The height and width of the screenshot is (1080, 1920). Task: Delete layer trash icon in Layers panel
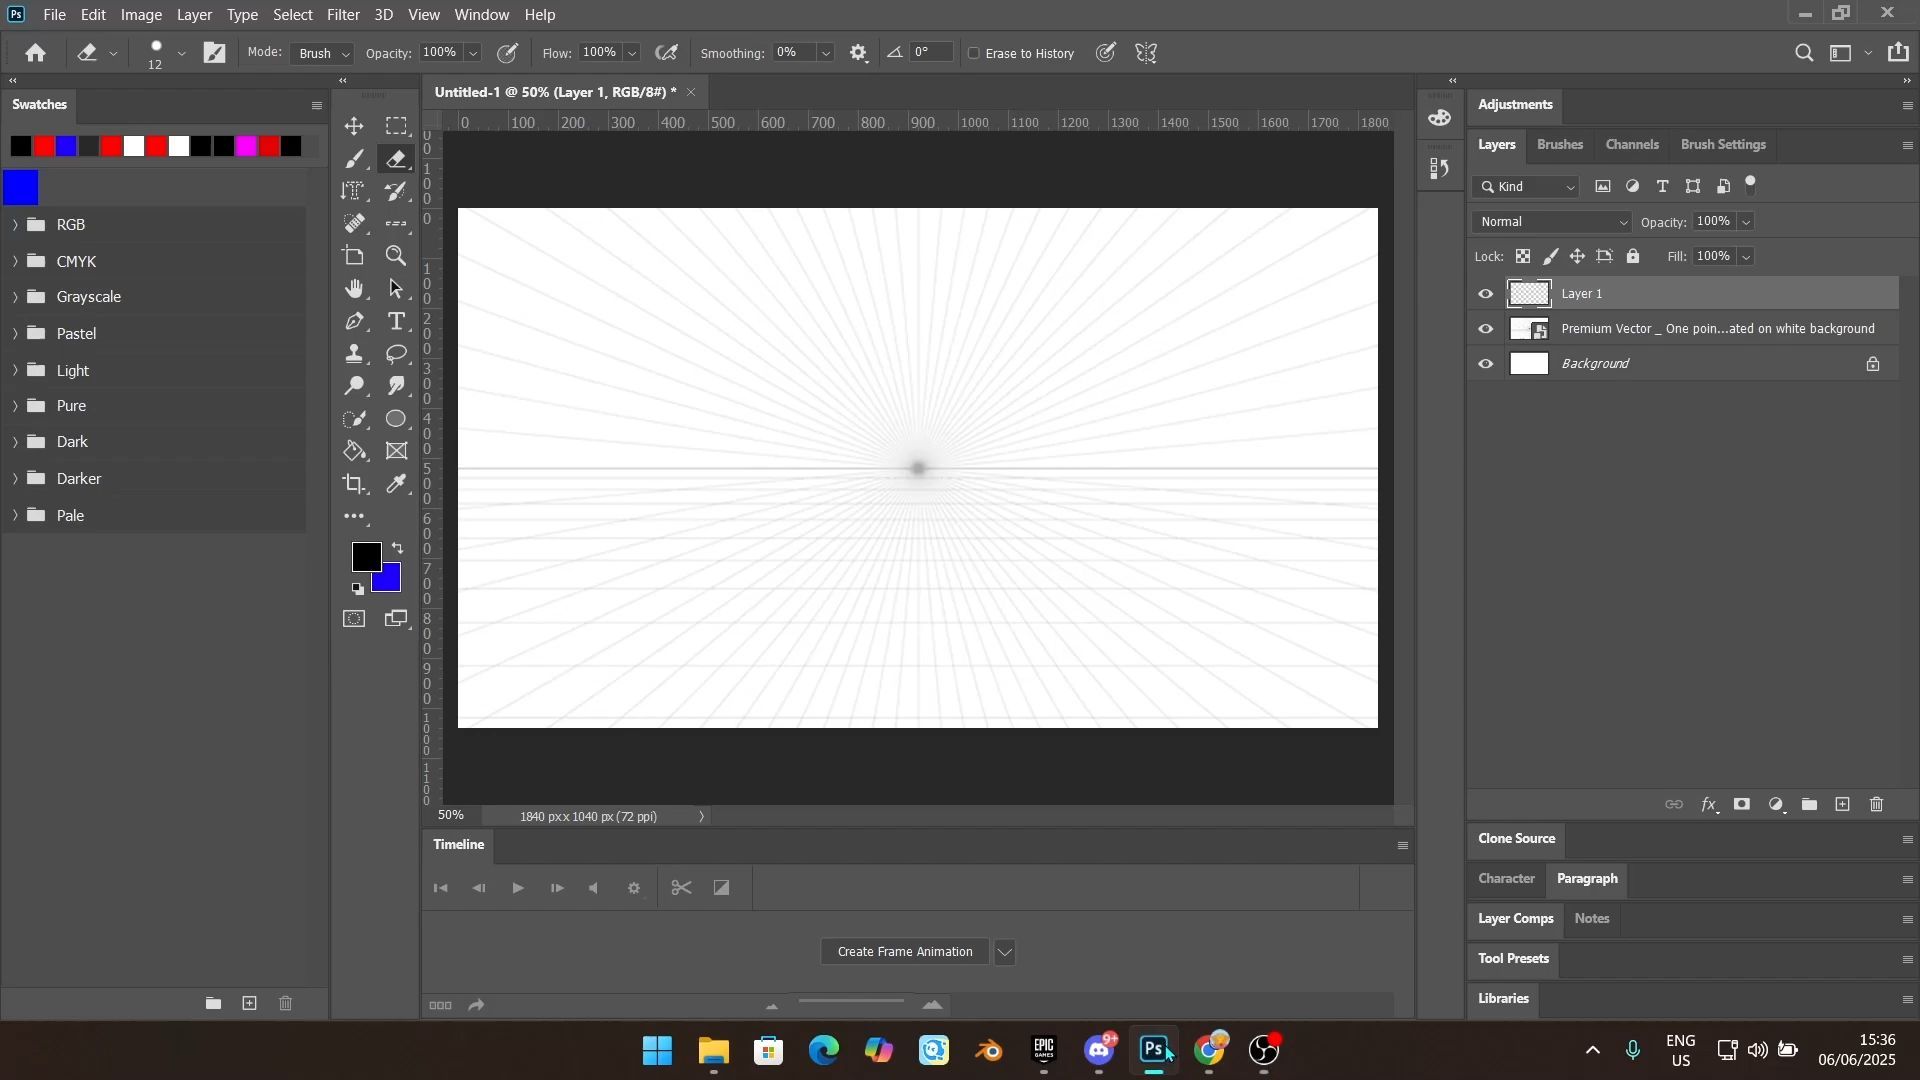[1877, 805]
